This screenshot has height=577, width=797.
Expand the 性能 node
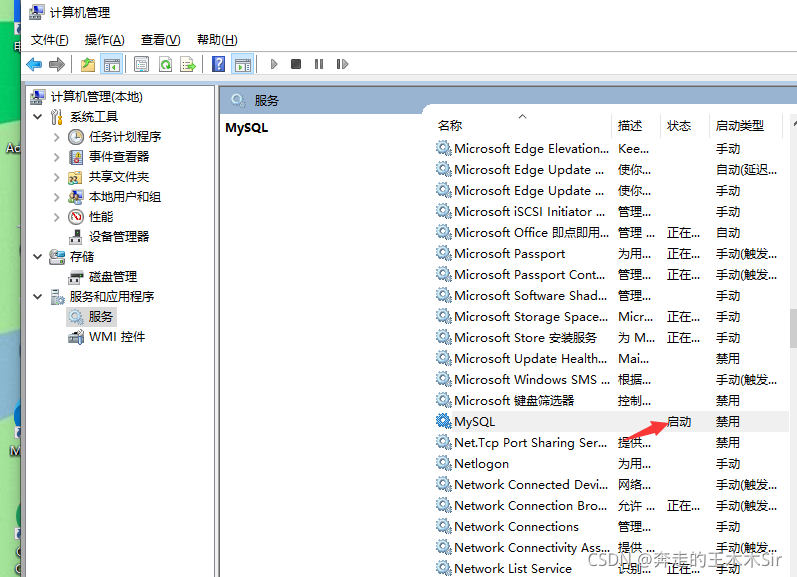tap(56, 217)
